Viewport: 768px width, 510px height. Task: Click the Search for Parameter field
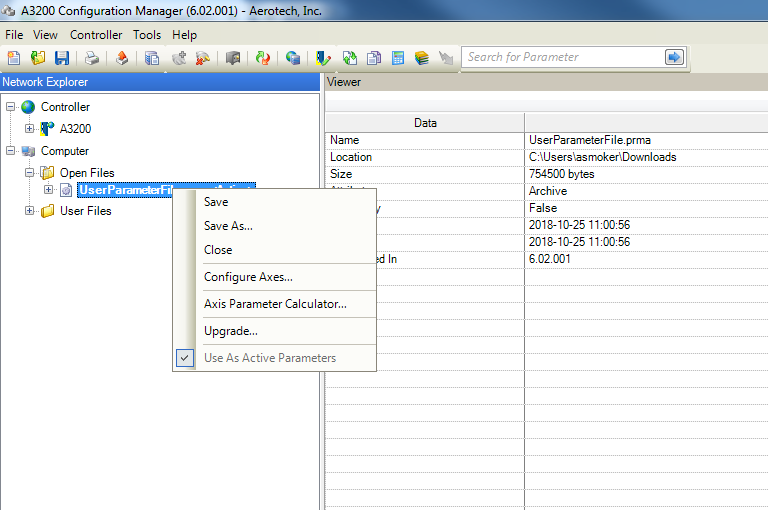pos(562,57)
